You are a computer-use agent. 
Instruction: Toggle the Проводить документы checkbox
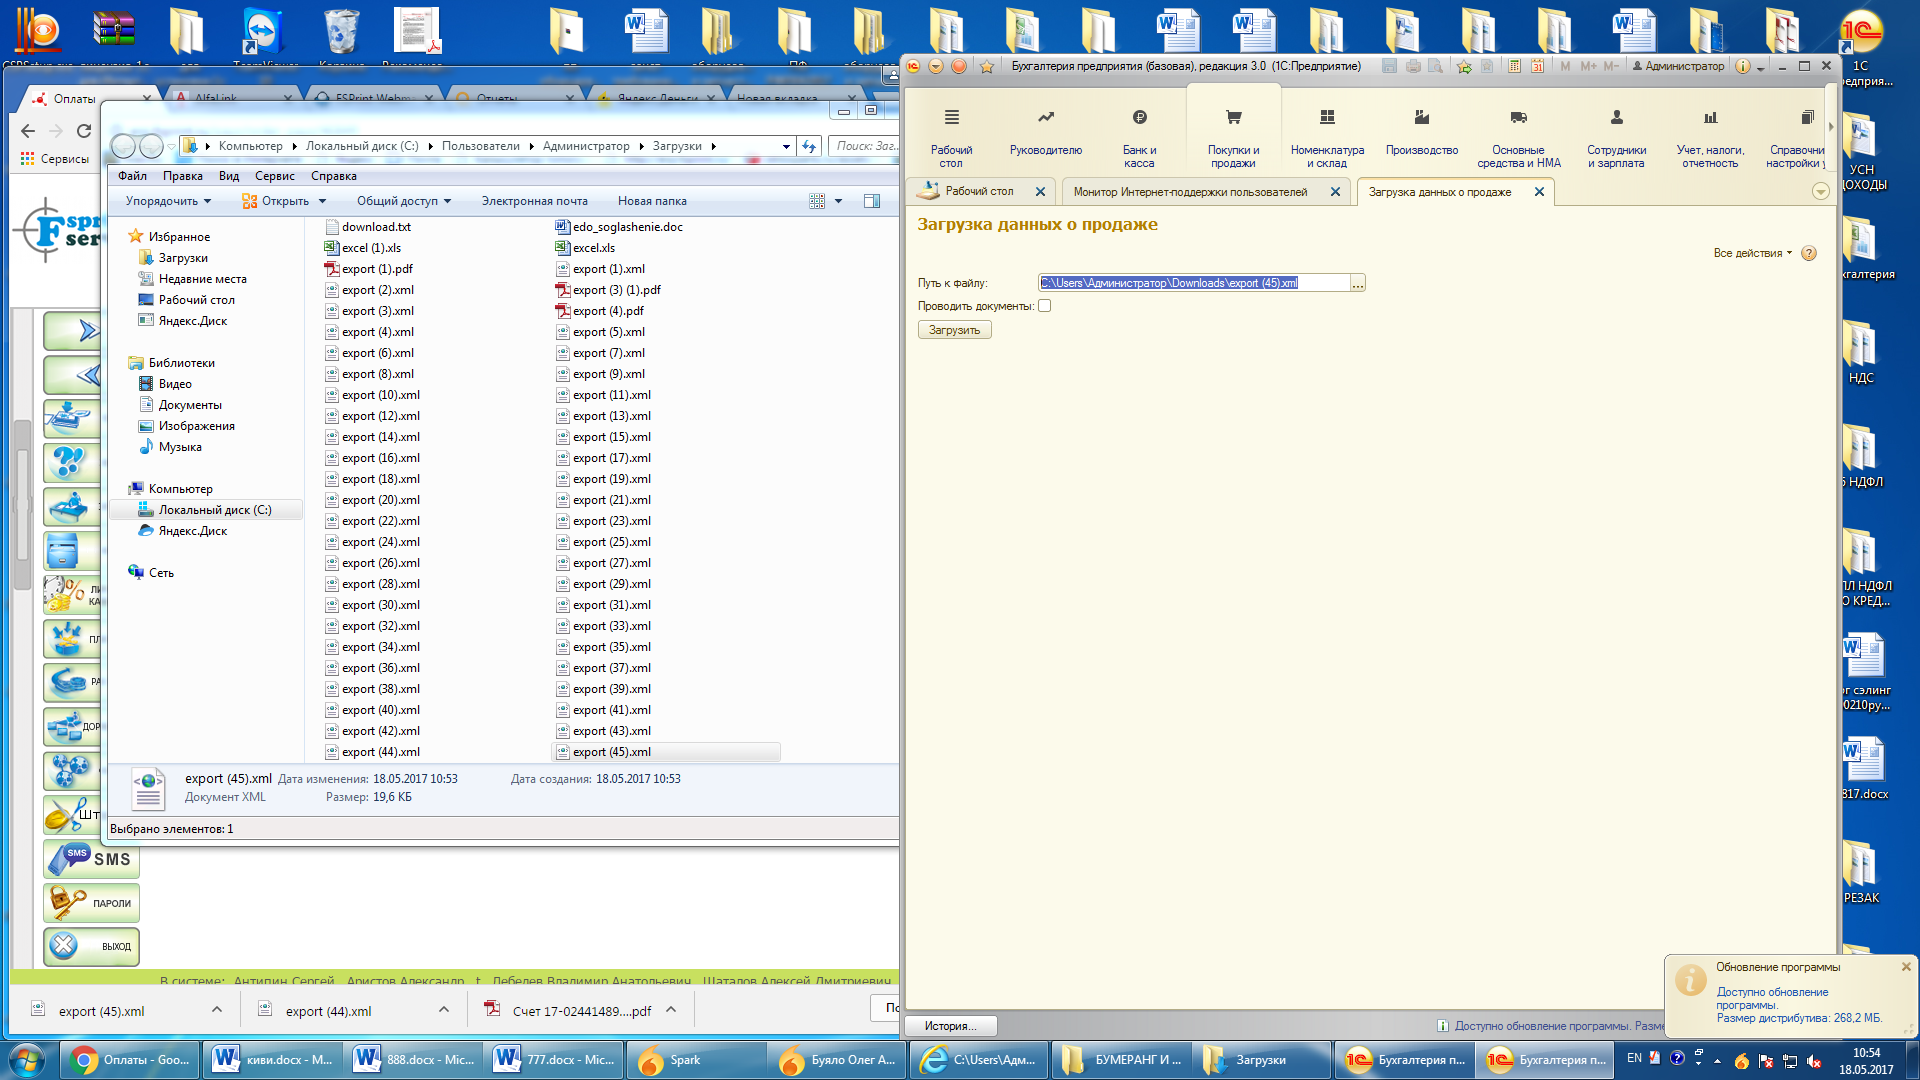click(1044, 306)
